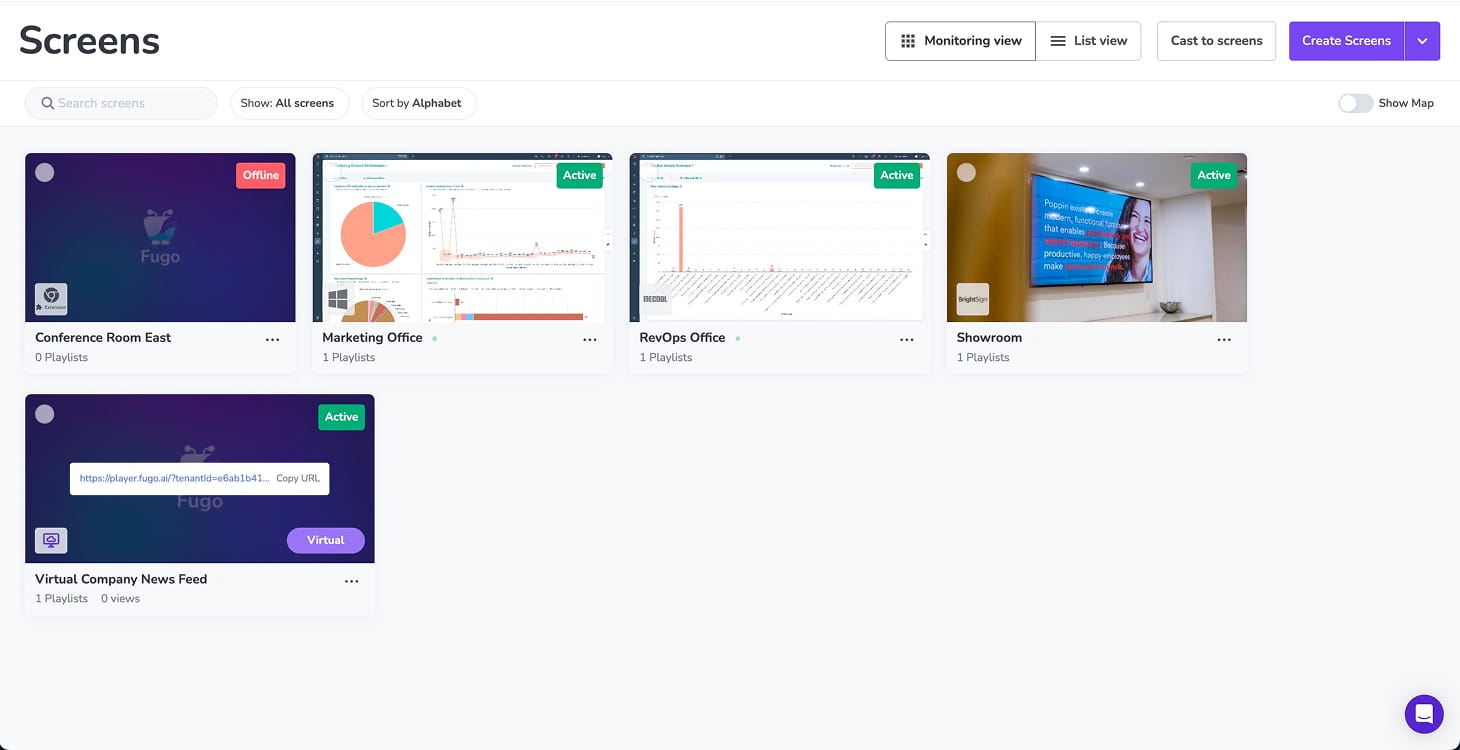This screenshot has height=750, width=1460.
Task: Select the Showroom screen checkbox circle
Action: coord(966,172)
